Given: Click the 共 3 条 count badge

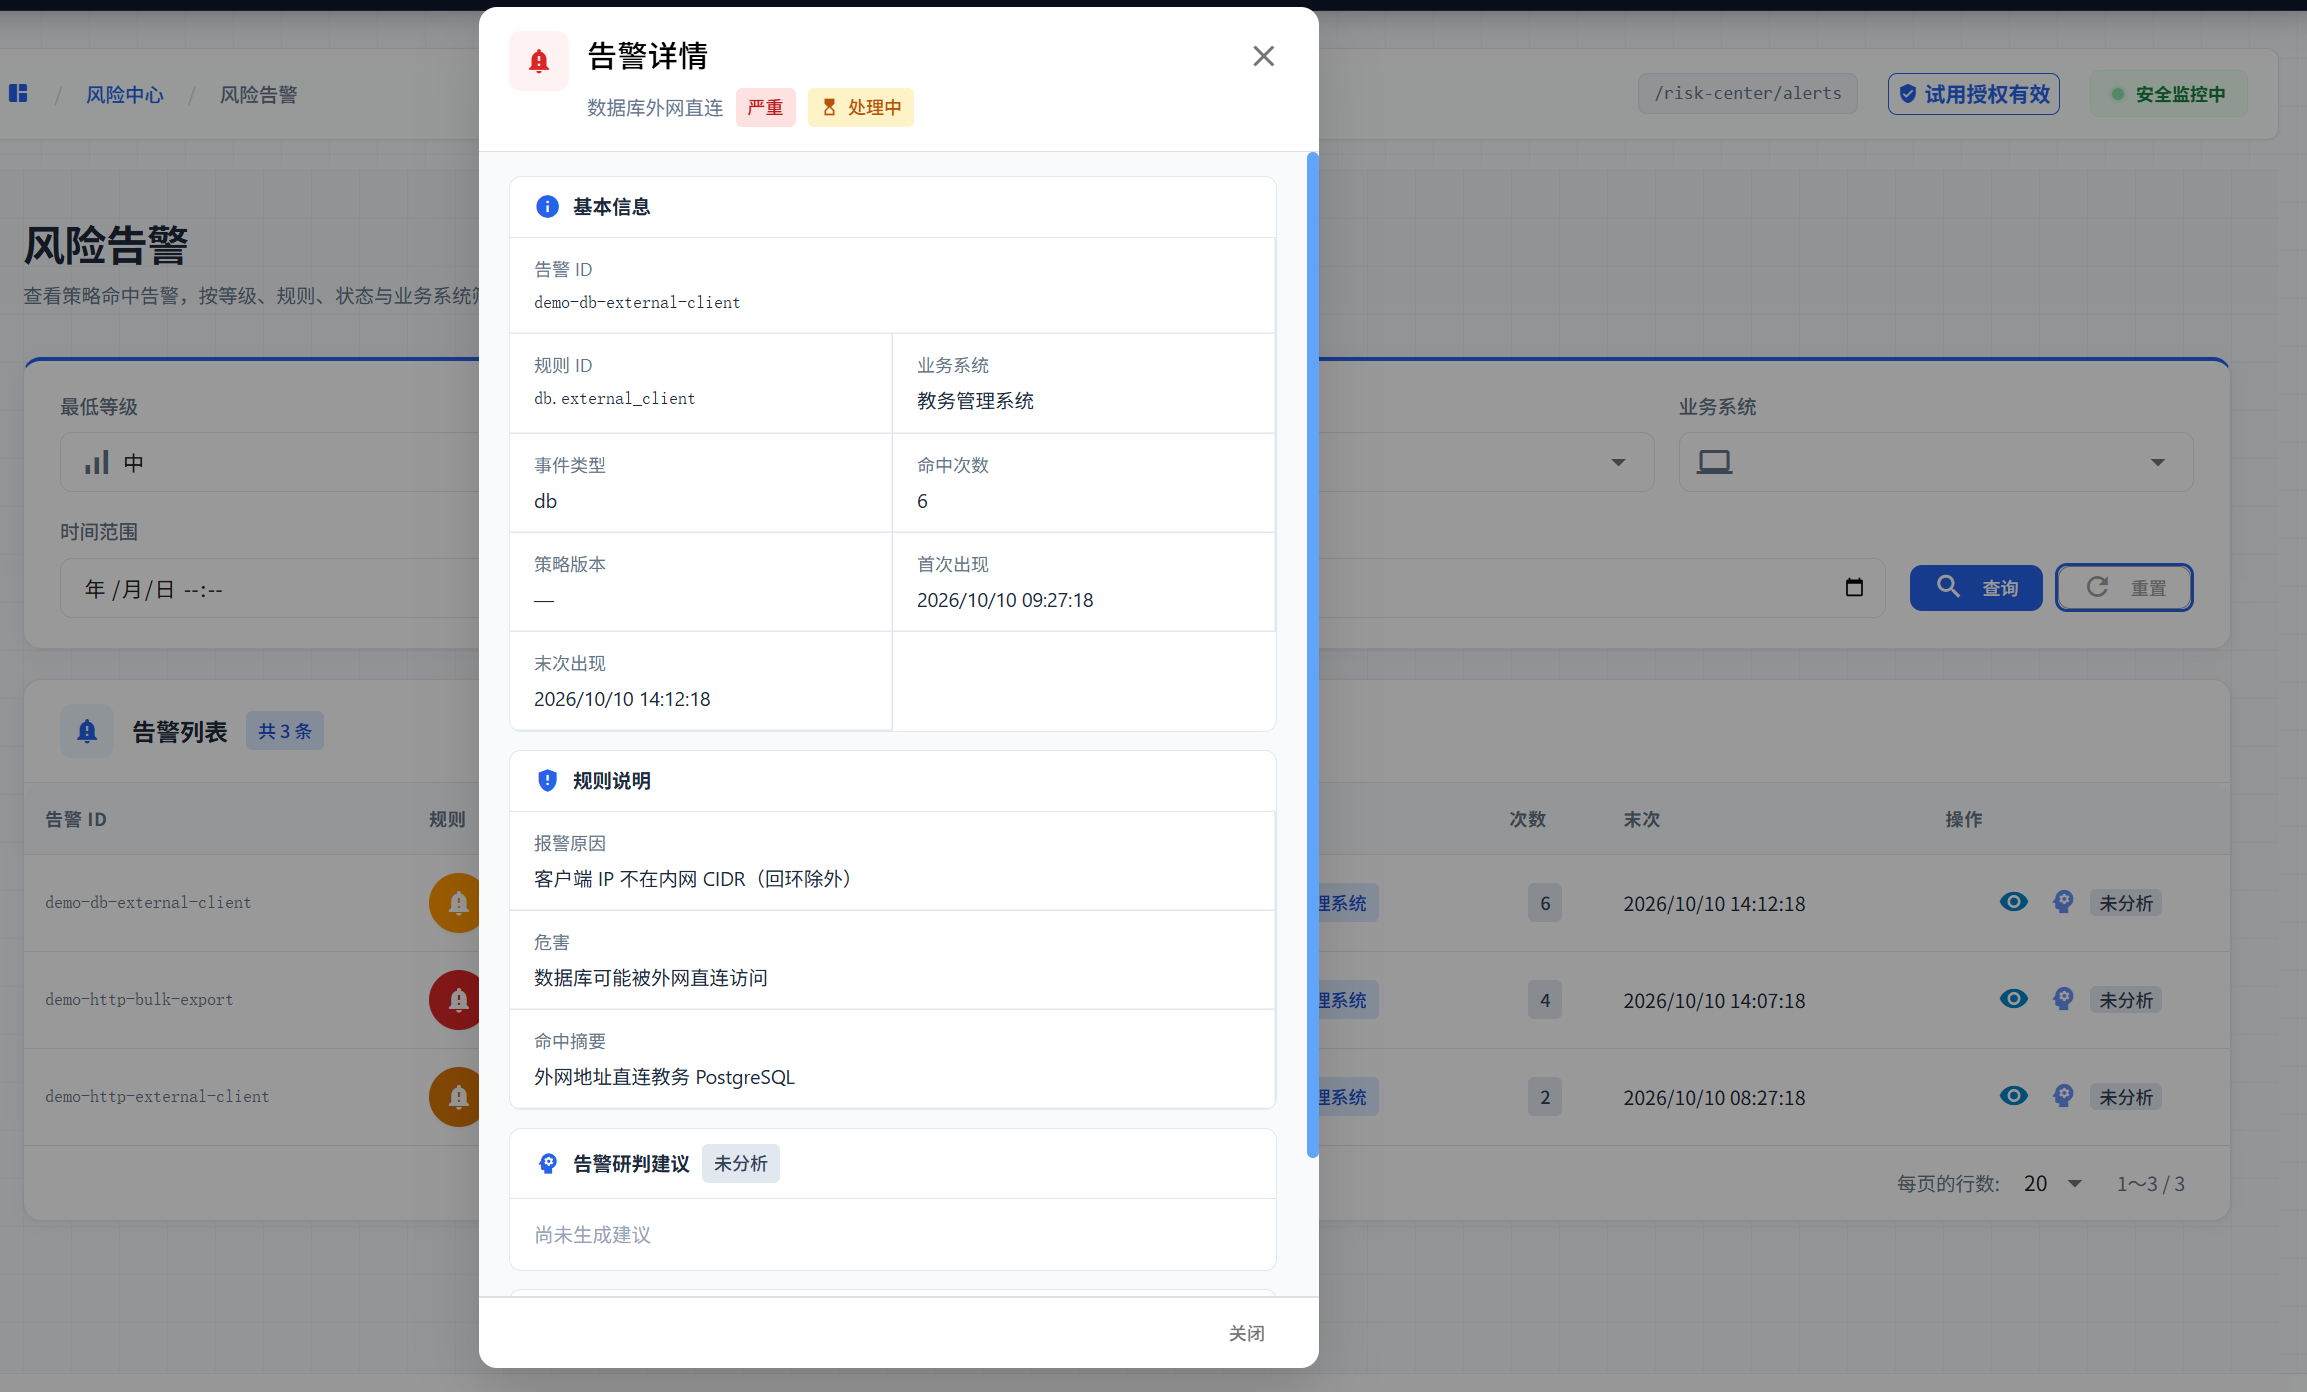Looking at the screenshot, I should tap(285, 731).
